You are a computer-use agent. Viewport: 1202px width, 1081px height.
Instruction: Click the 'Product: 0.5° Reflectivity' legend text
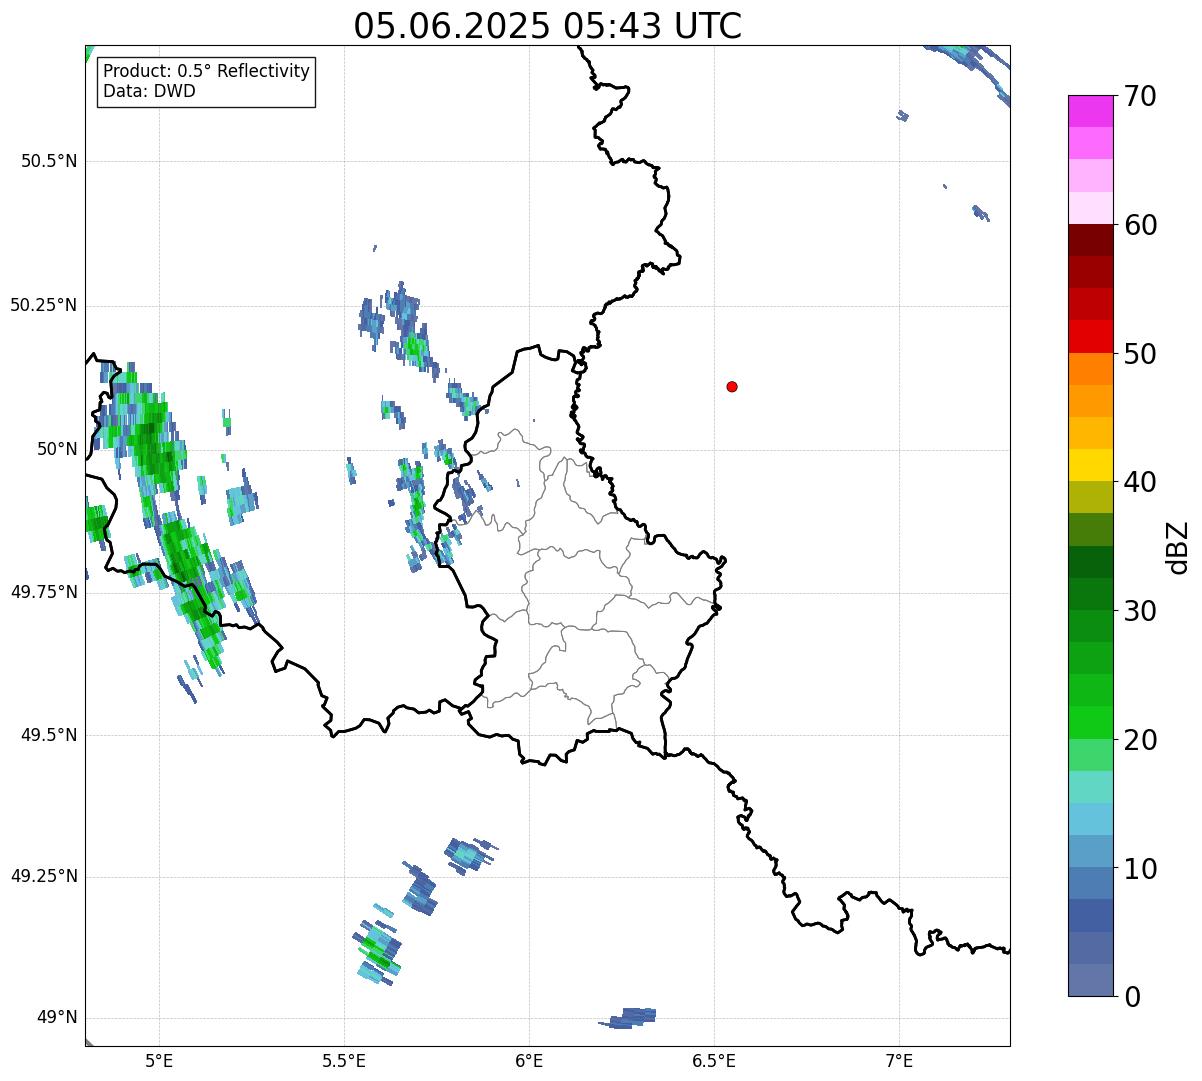pos(206,72)
